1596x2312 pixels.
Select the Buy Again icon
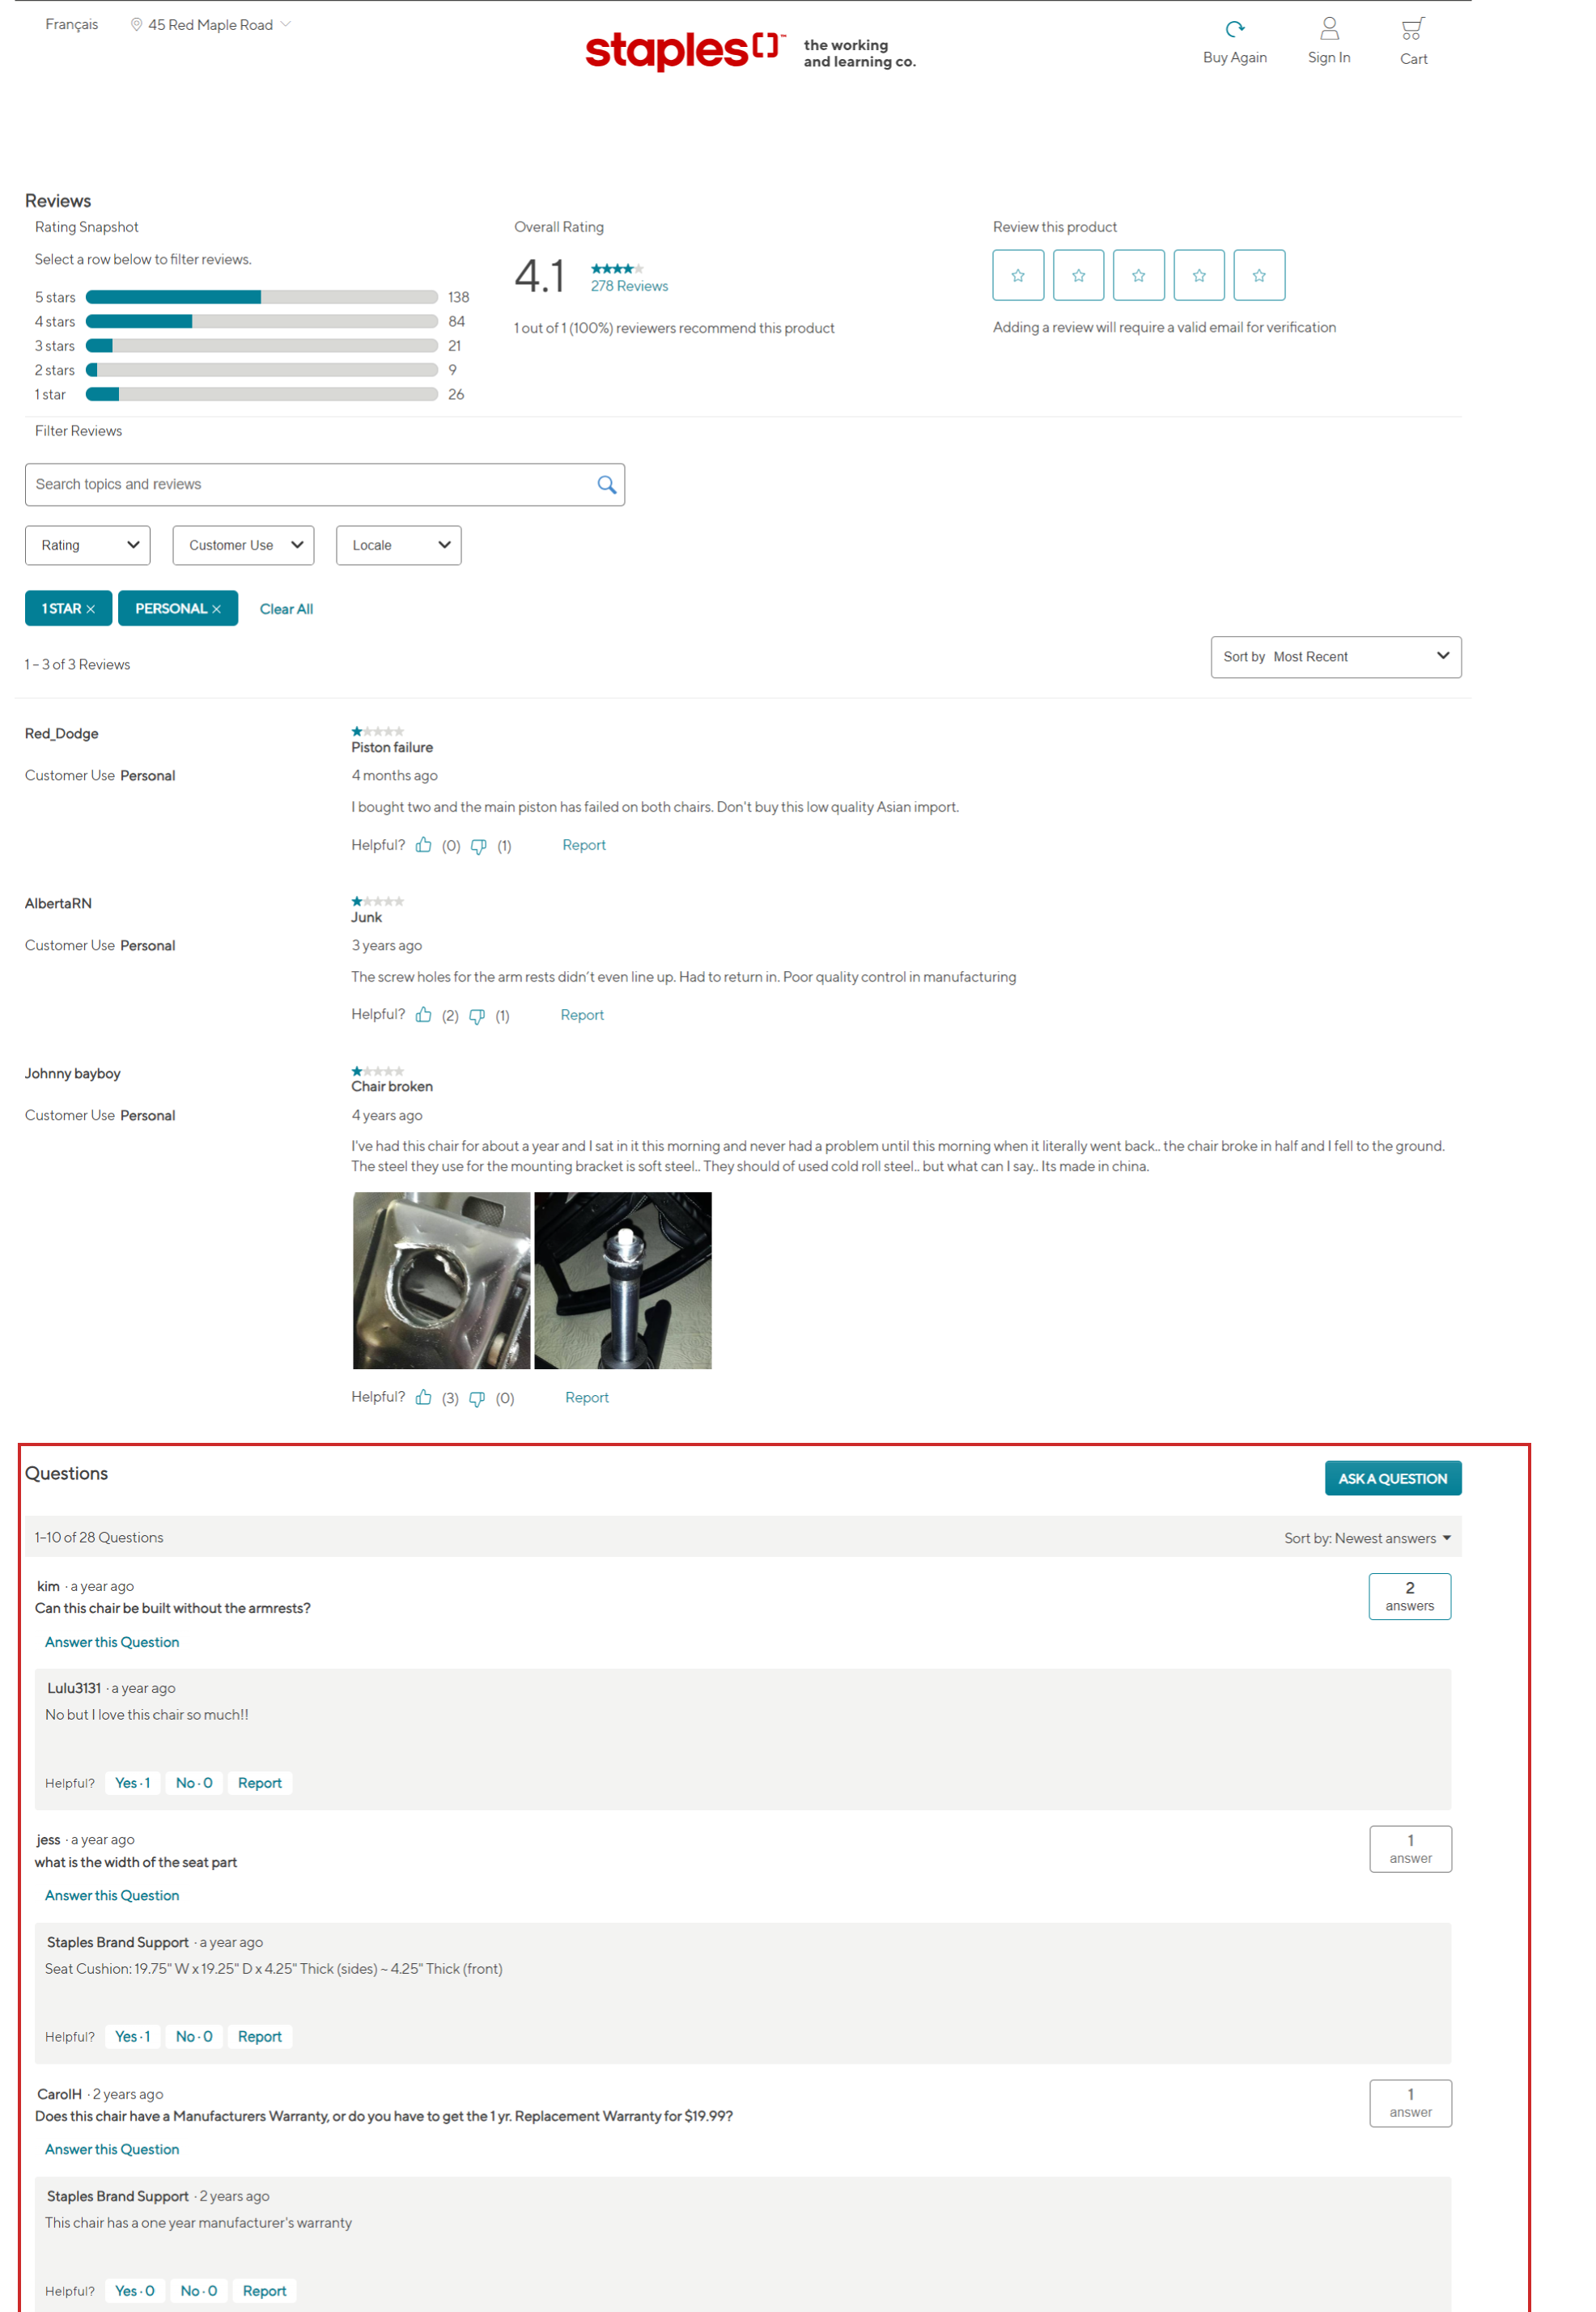coord(1235,30)
